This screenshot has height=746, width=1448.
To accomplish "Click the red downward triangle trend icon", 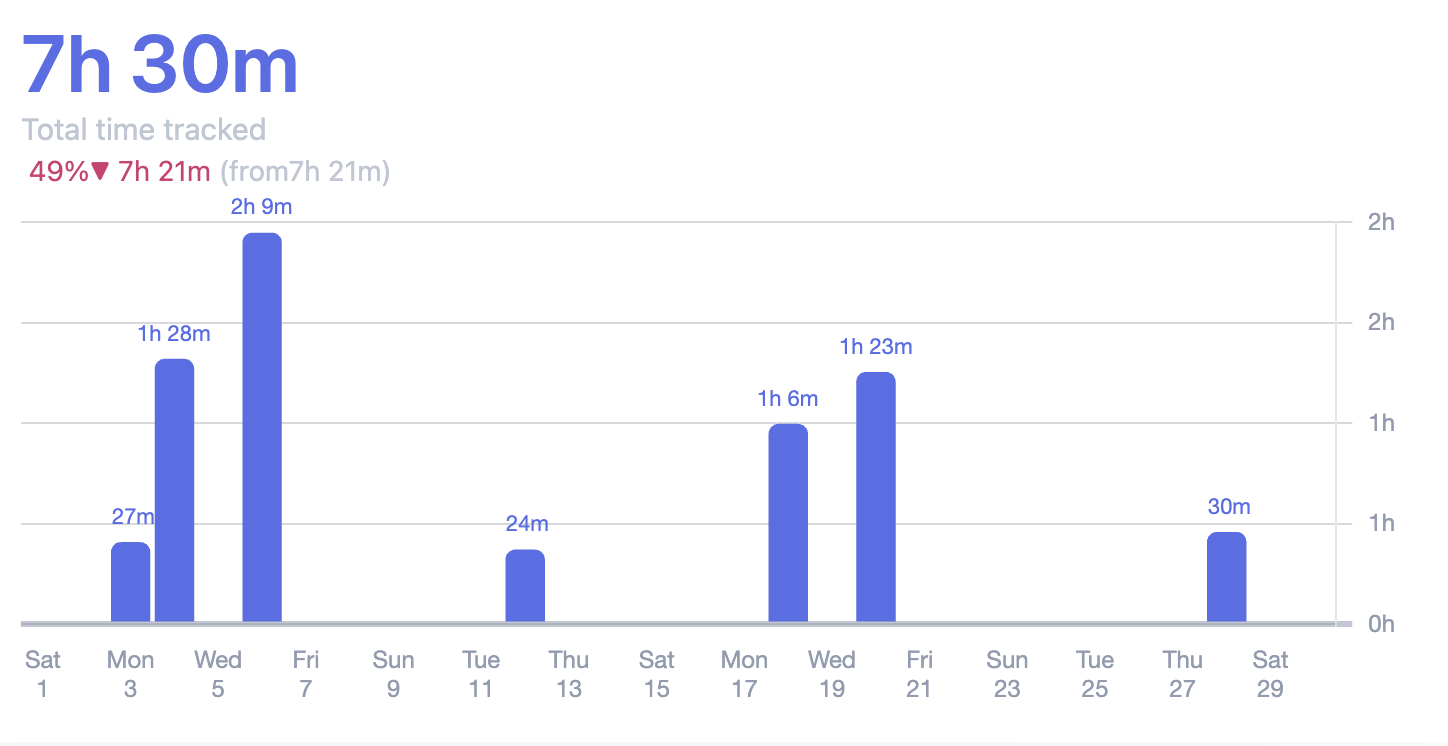I will point(100,172).
